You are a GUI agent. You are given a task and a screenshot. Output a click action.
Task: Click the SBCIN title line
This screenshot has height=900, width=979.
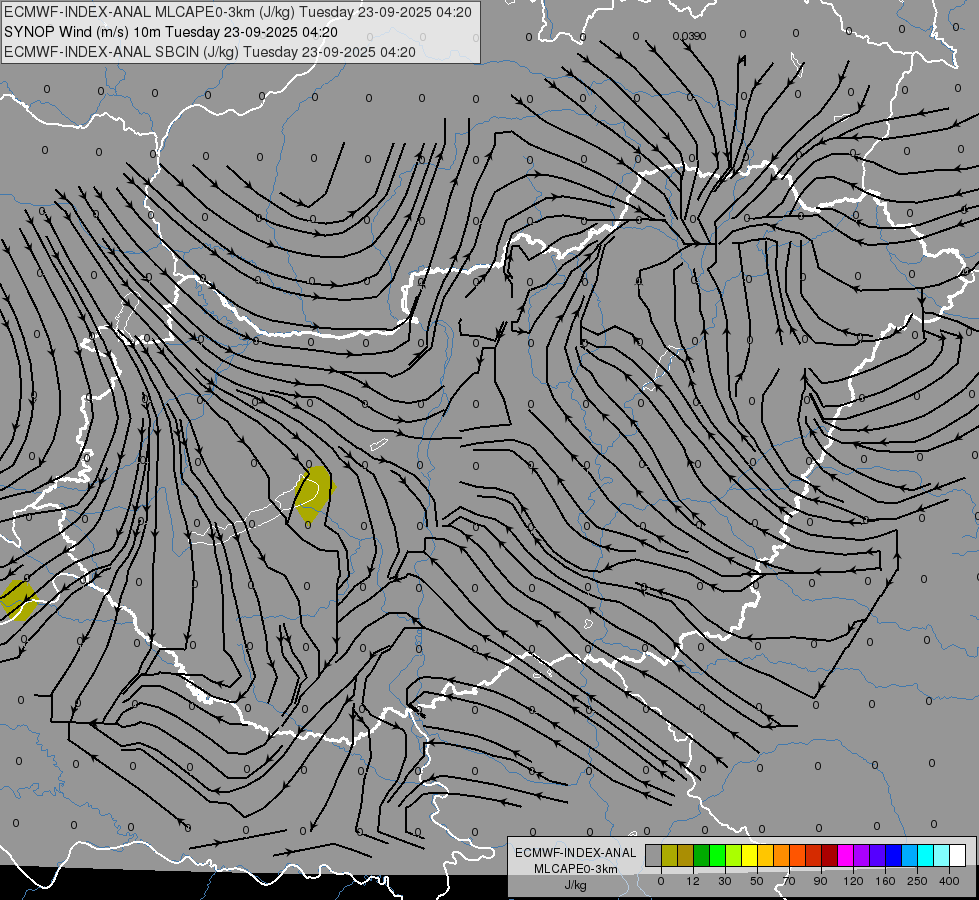(210, 52)
